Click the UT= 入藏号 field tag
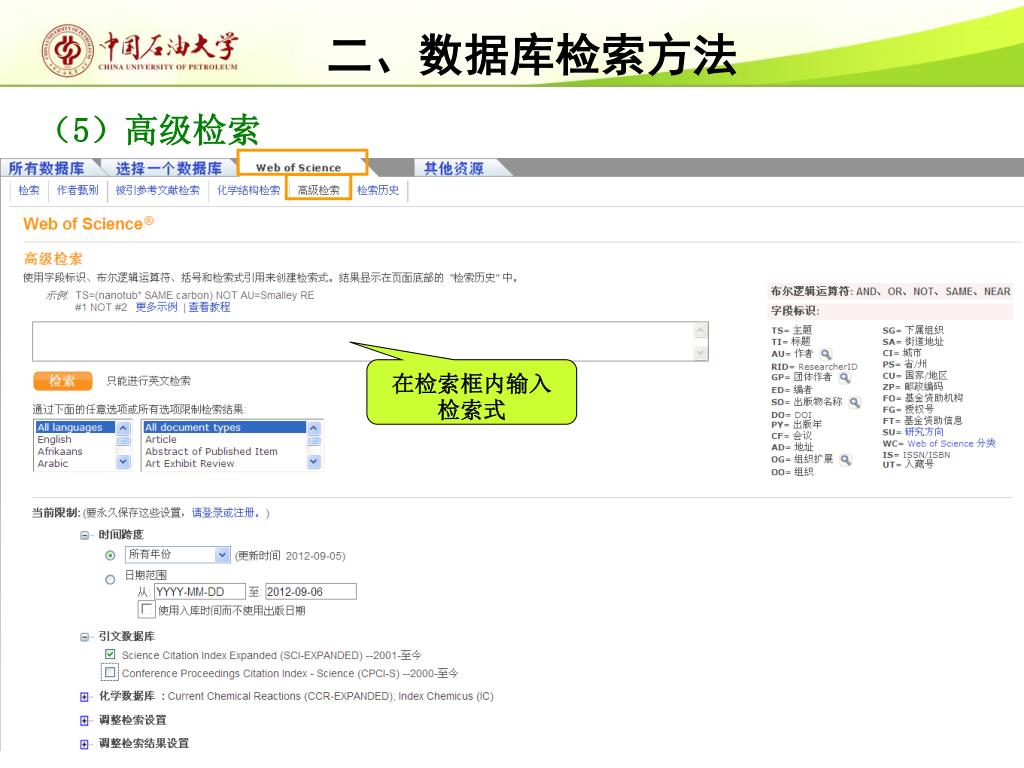 (x=908, y=465)
